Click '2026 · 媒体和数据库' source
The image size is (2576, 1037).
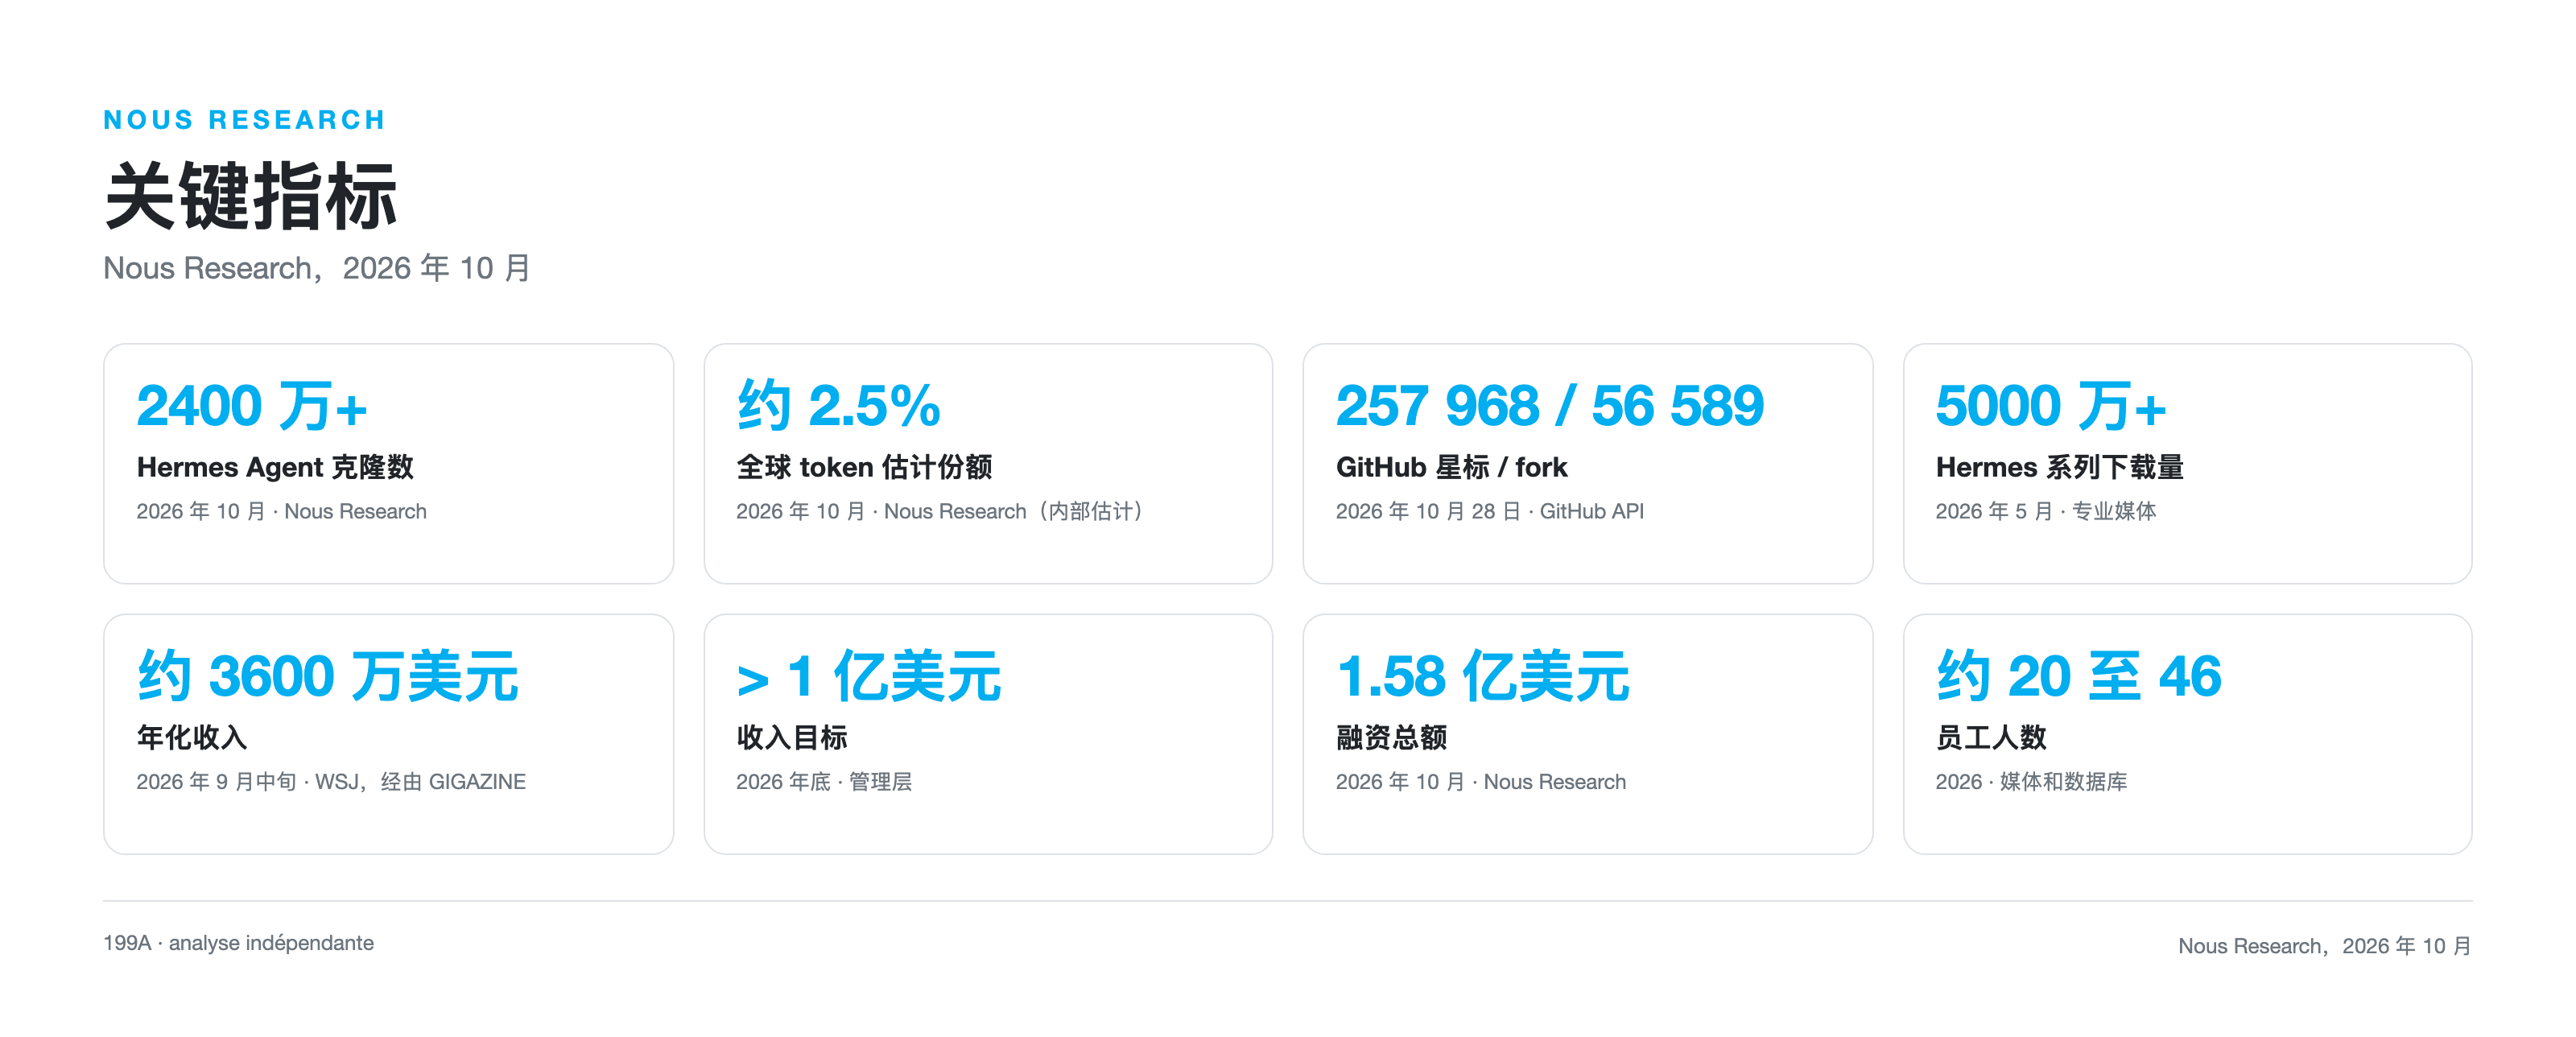pyautogui.click(x=2031, y=782)
